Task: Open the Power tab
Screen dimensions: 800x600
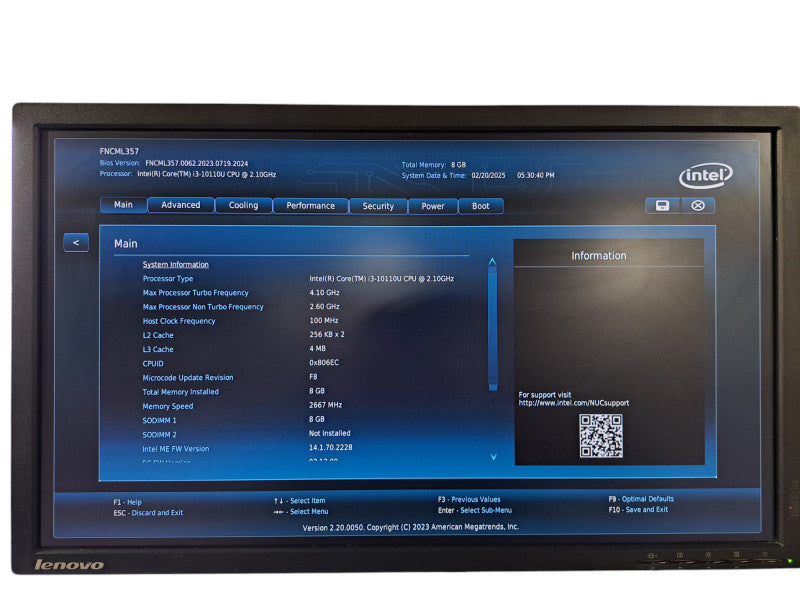Action: [433, 206]
